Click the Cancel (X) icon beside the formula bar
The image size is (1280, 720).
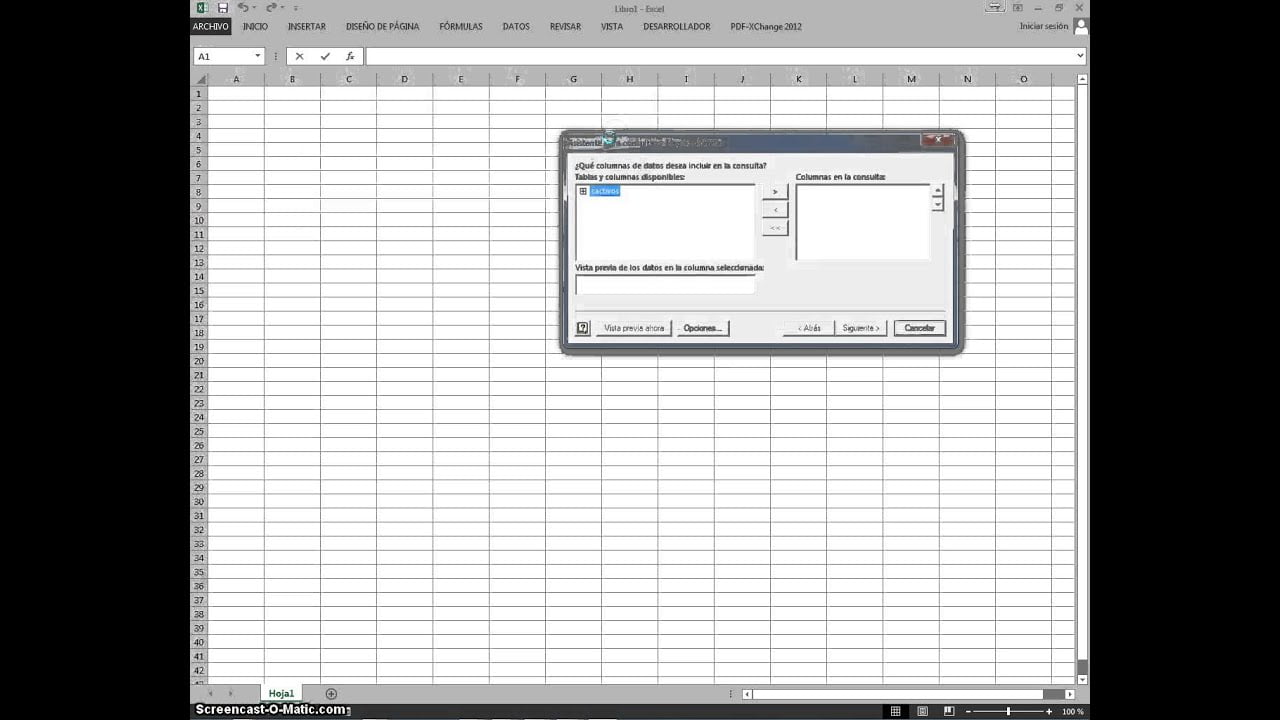pos(299,56)
